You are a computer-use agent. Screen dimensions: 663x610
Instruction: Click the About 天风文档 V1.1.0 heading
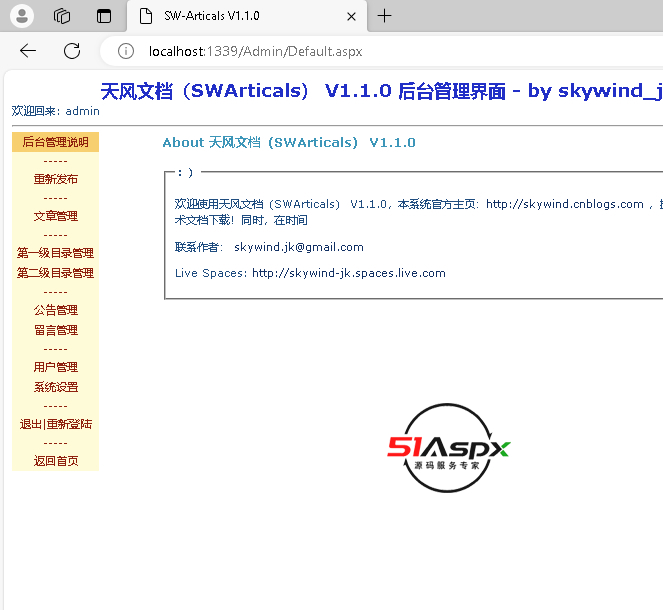289,142
